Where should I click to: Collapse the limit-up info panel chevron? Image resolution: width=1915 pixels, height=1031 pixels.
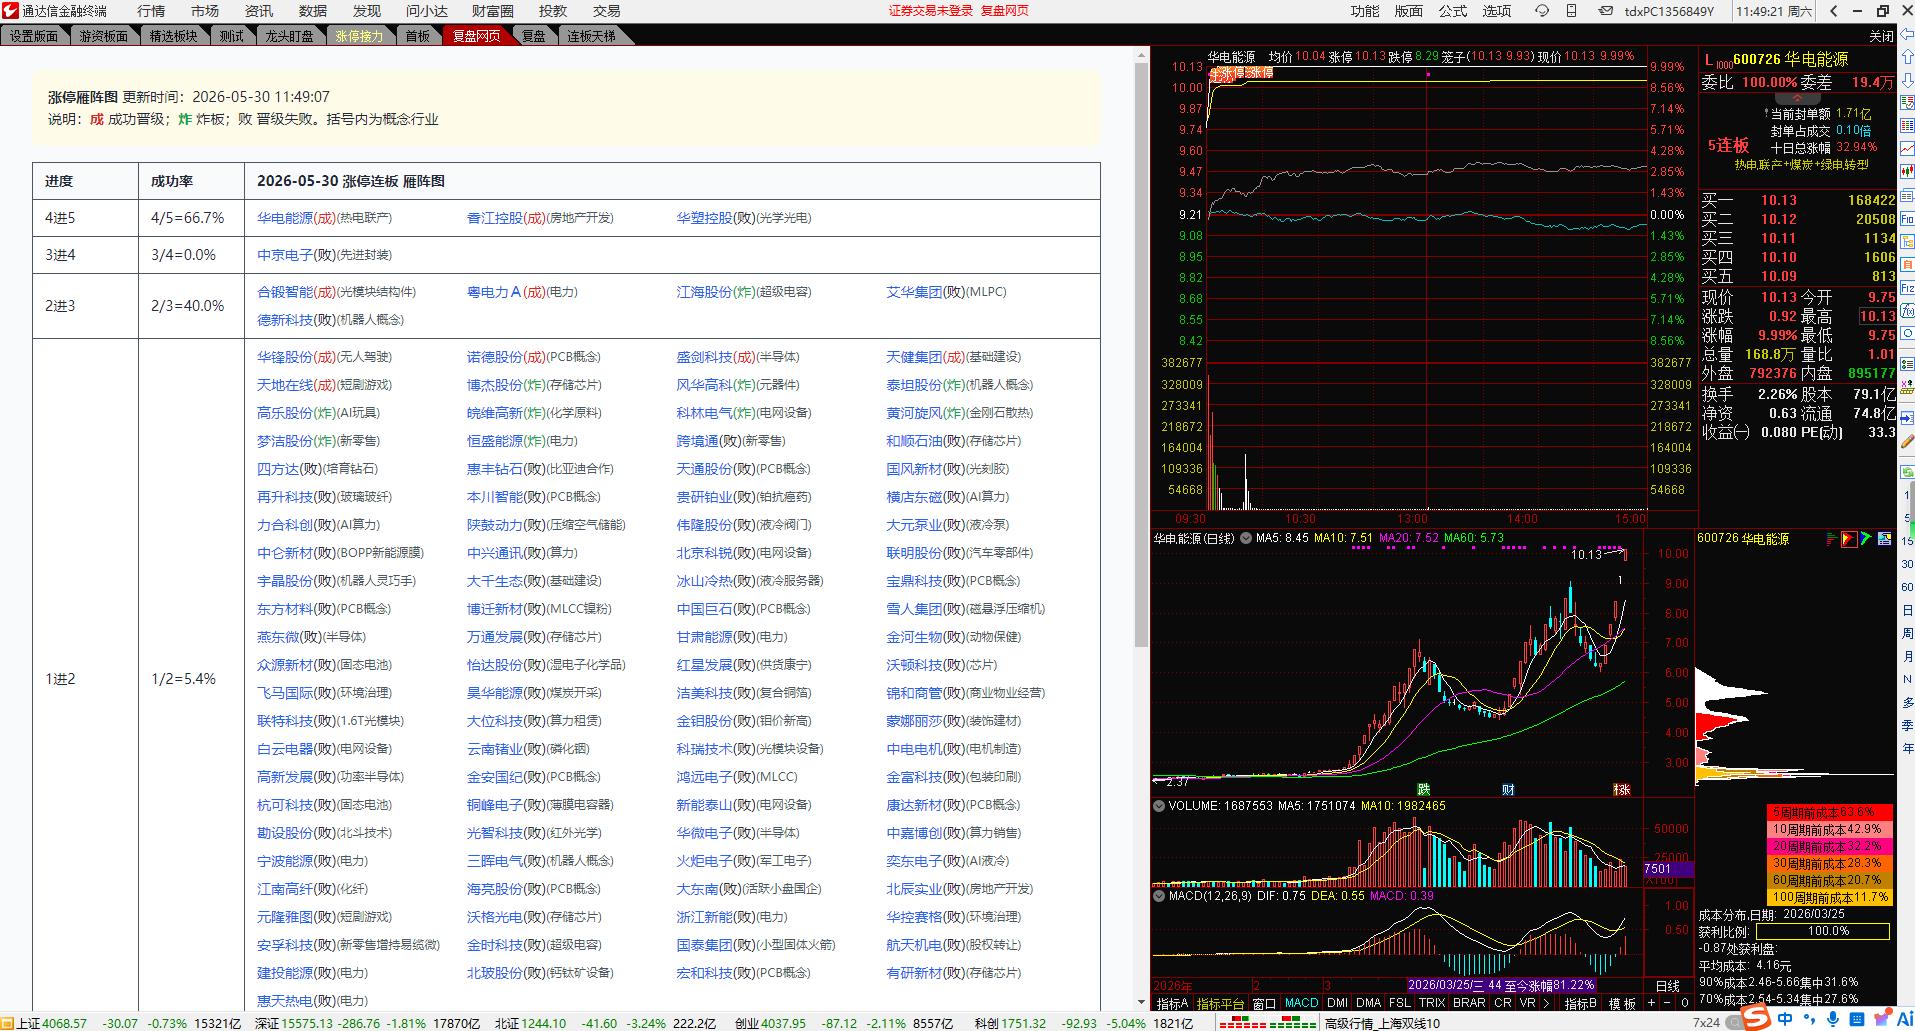tap(1797, 98)
